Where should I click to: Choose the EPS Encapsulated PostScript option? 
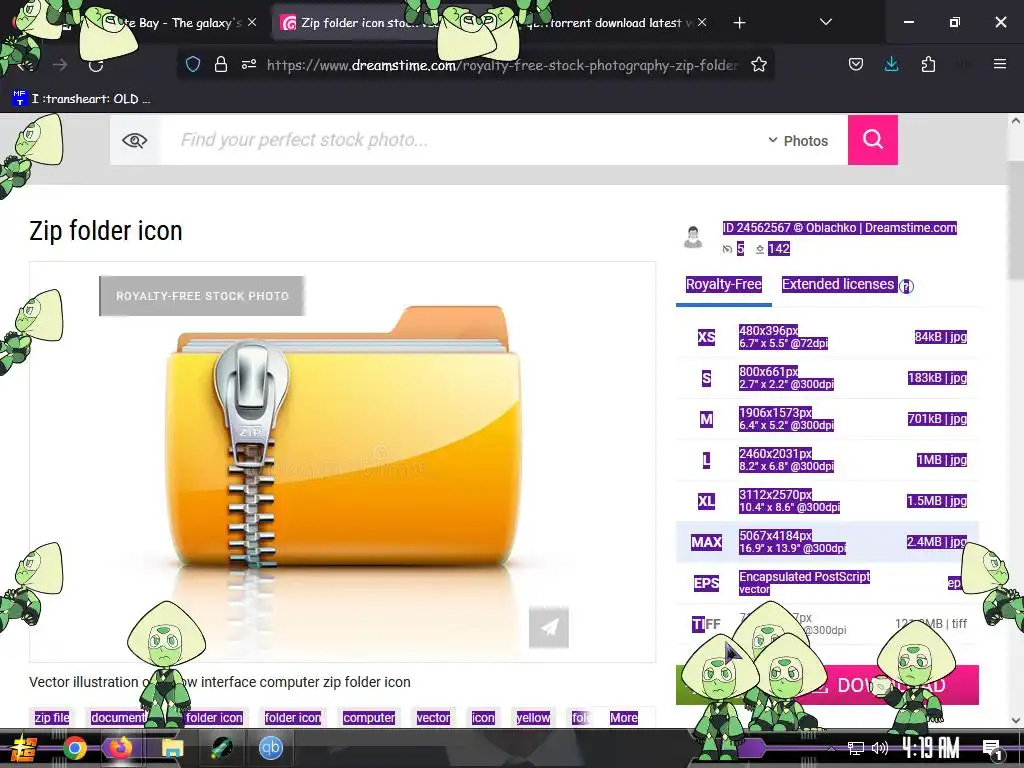(827, 583)
